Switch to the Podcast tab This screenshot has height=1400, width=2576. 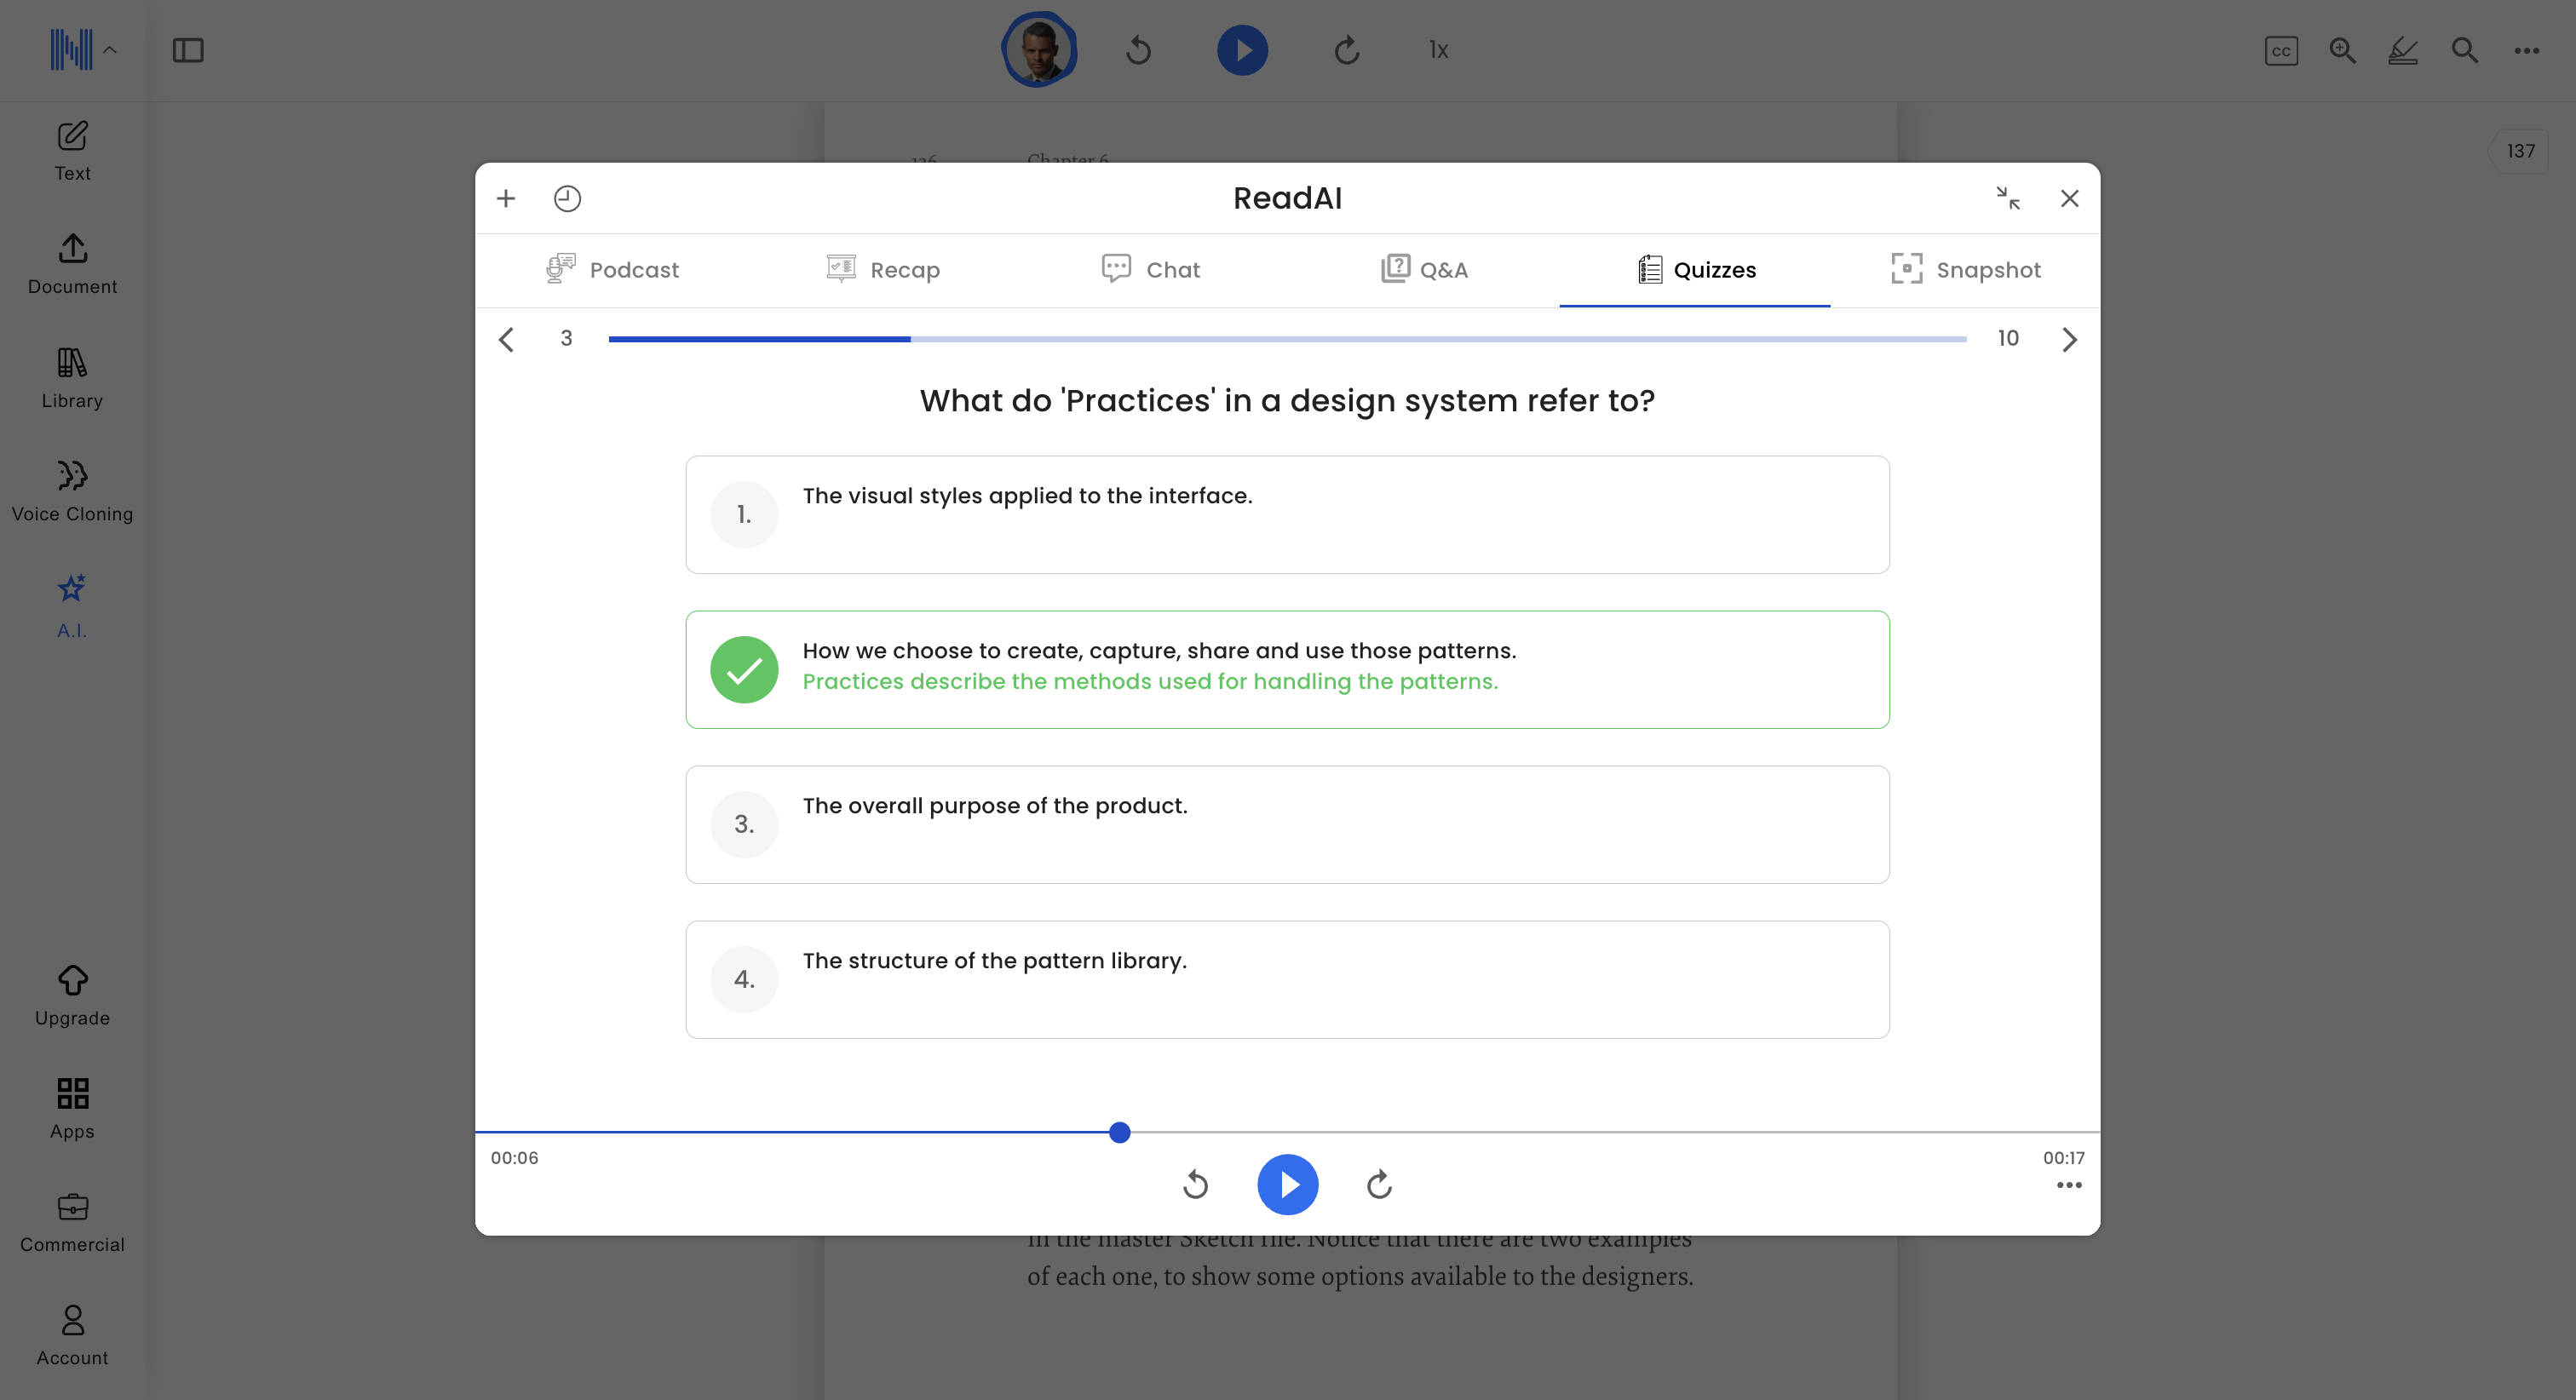click(x=613, y=269)
